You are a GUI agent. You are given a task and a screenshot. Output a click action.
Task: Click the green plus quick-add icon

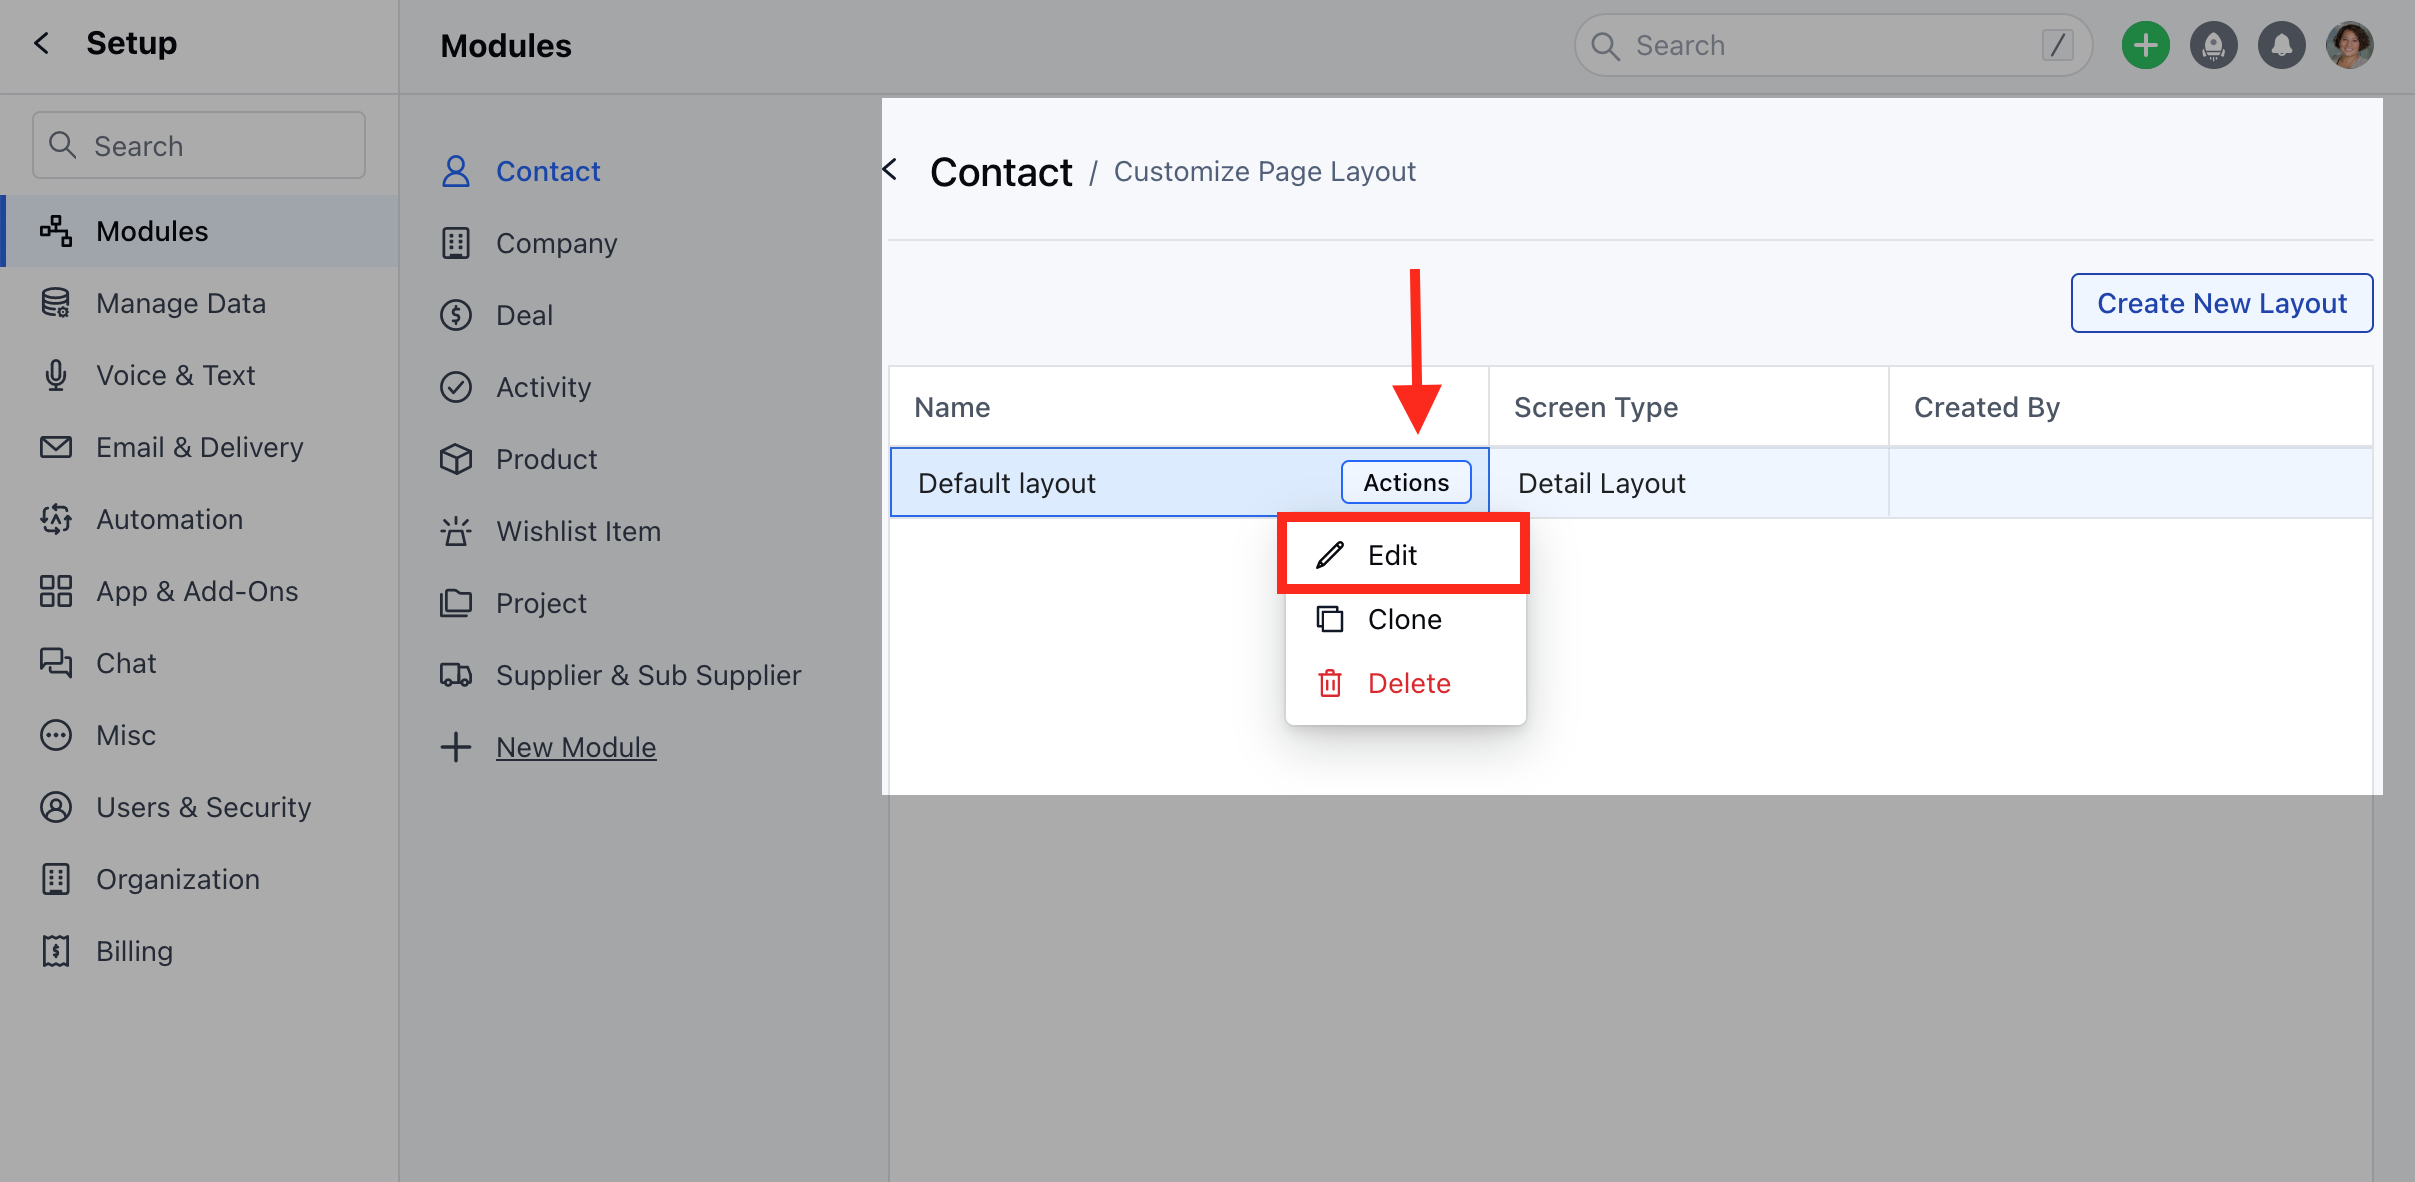pos(2145,45)
